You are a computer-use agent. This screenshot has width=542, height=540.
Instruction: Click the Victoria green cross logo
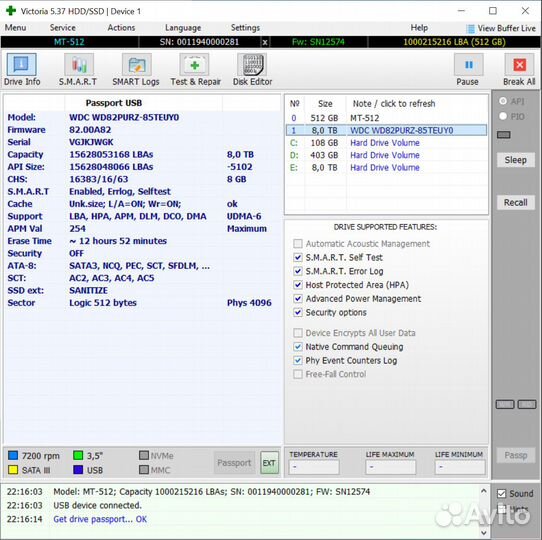coord(11,11)
